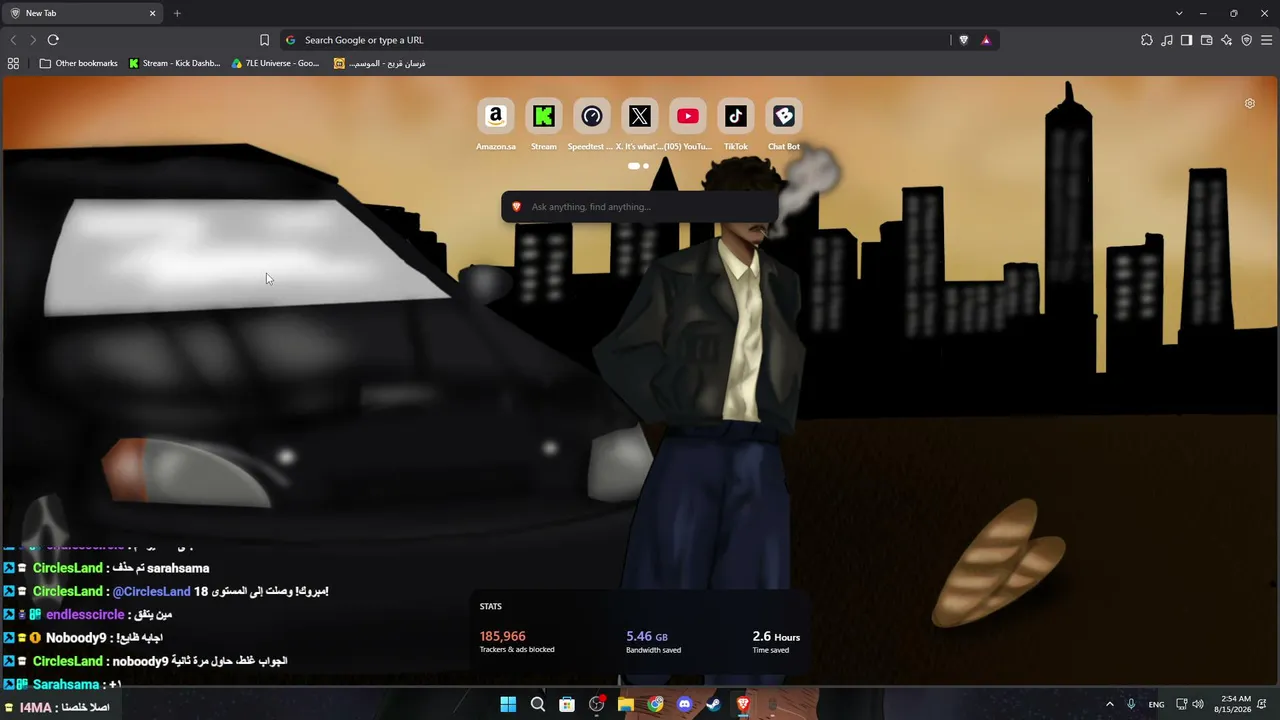The image size is (1280, 720).
Task: Click Brave browser taskbar icon
Action: click(743, 704)
